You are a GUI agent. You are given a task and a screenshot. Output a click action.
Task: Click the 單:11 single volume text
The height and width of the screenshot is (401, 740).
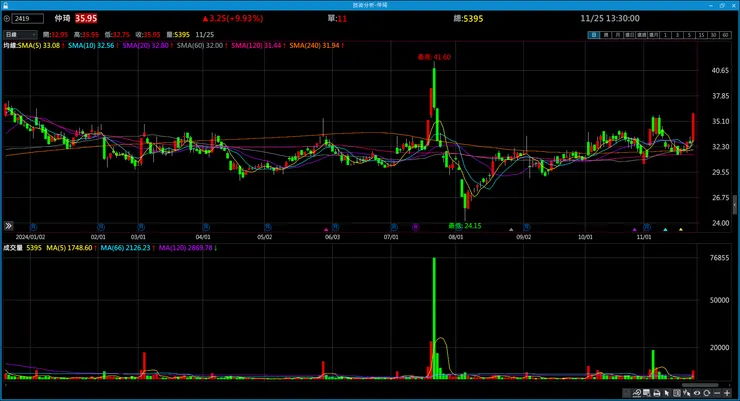337,18
